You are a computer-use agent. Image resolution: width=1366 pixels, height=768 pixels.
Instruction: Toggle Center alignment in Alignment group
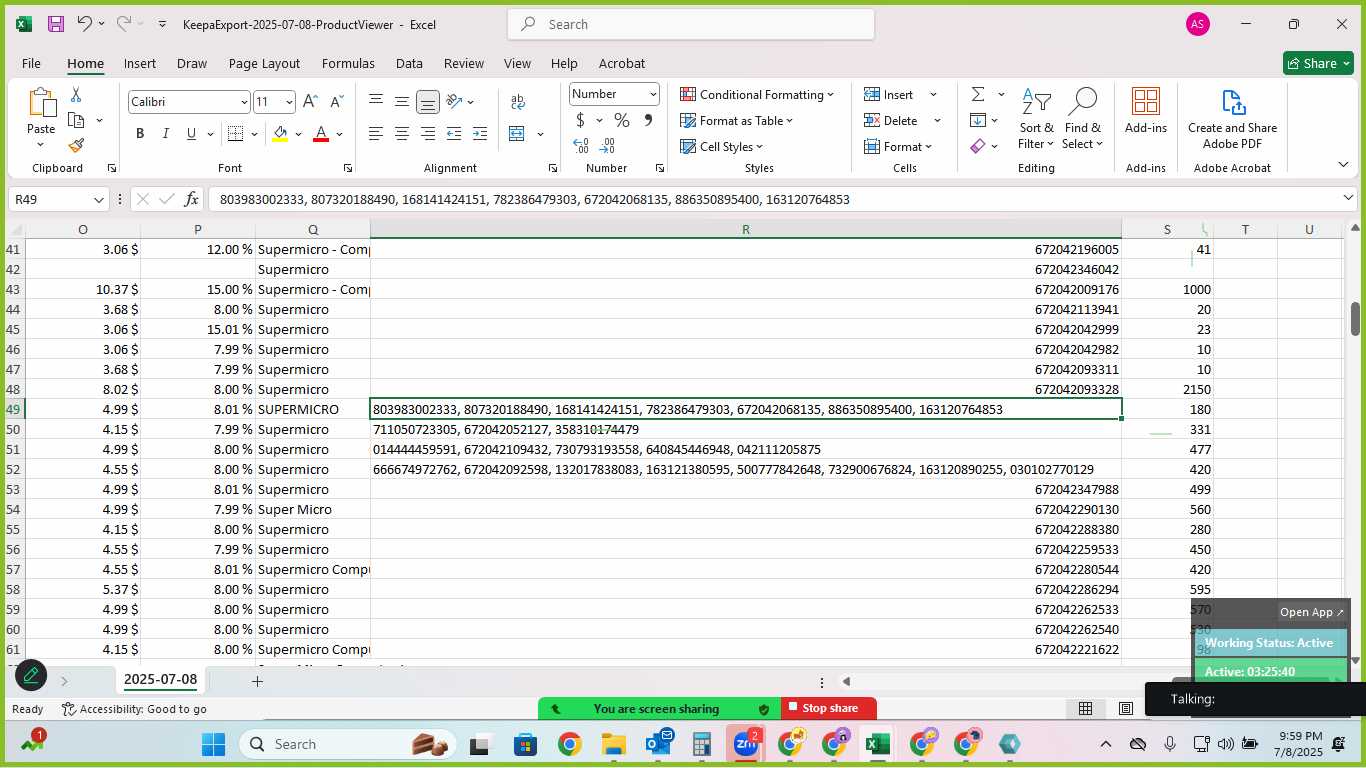401,134
